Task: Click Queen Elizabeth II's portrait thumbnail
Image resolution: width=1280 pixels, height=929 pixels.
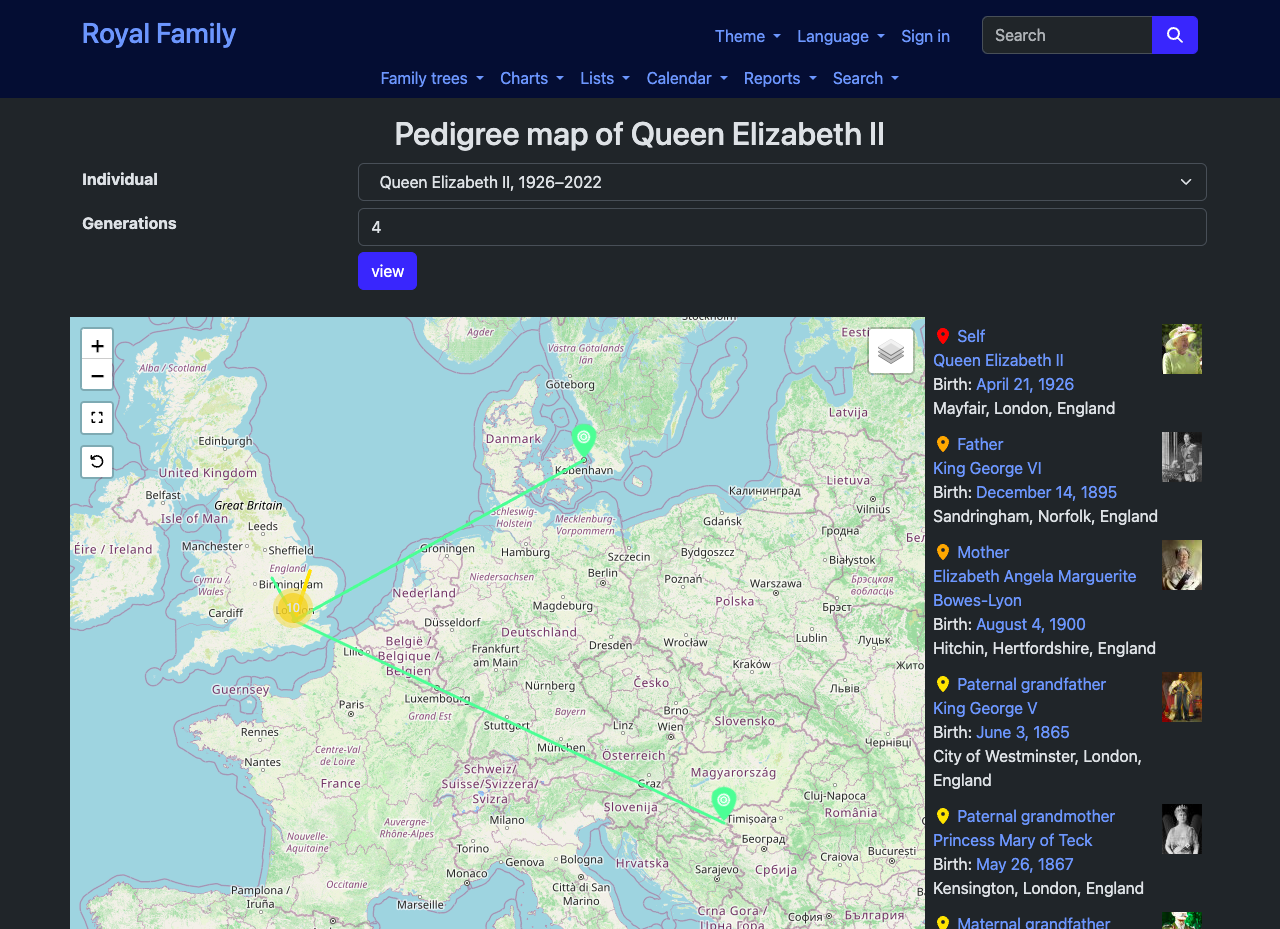Action: (x=1182, y=349)
